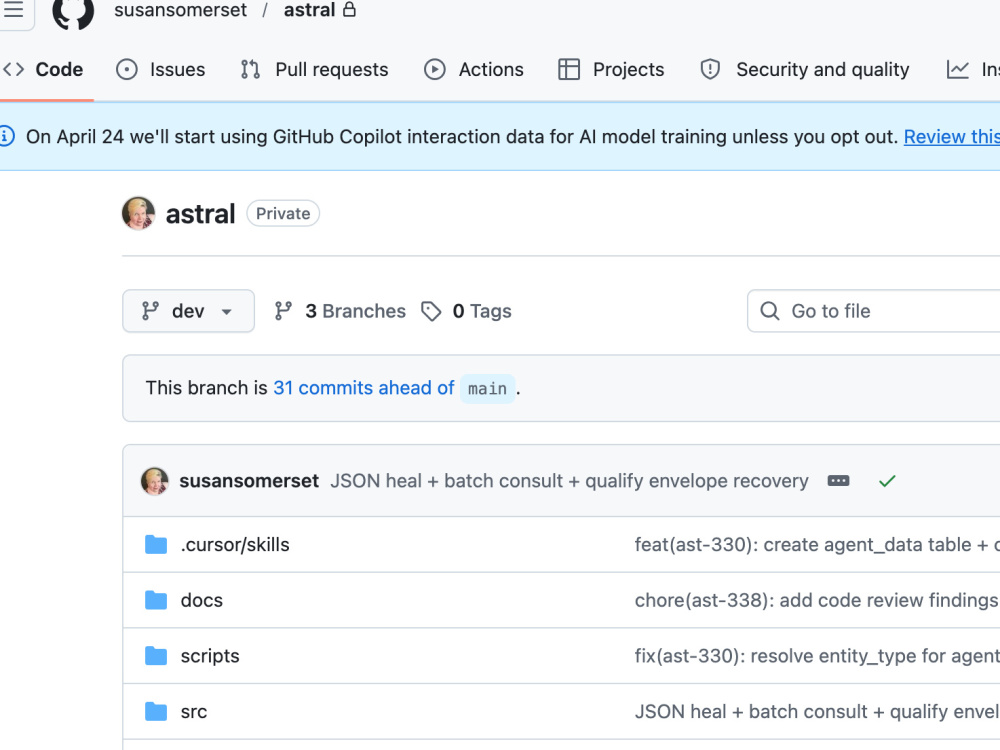View 3 Branches list

340,311
